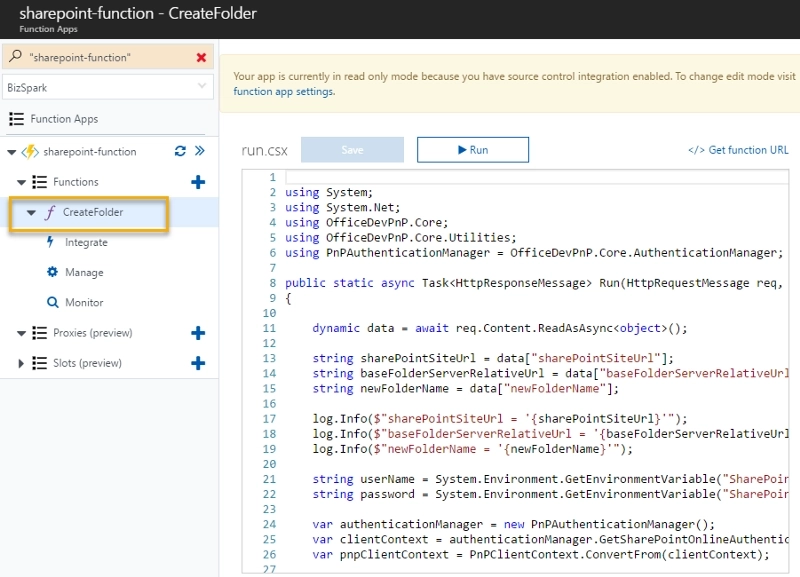Image resolution: width=800 pixels, height=577 pixels.
Task: Click the search magnifier icon
Action: pos(16,56)
